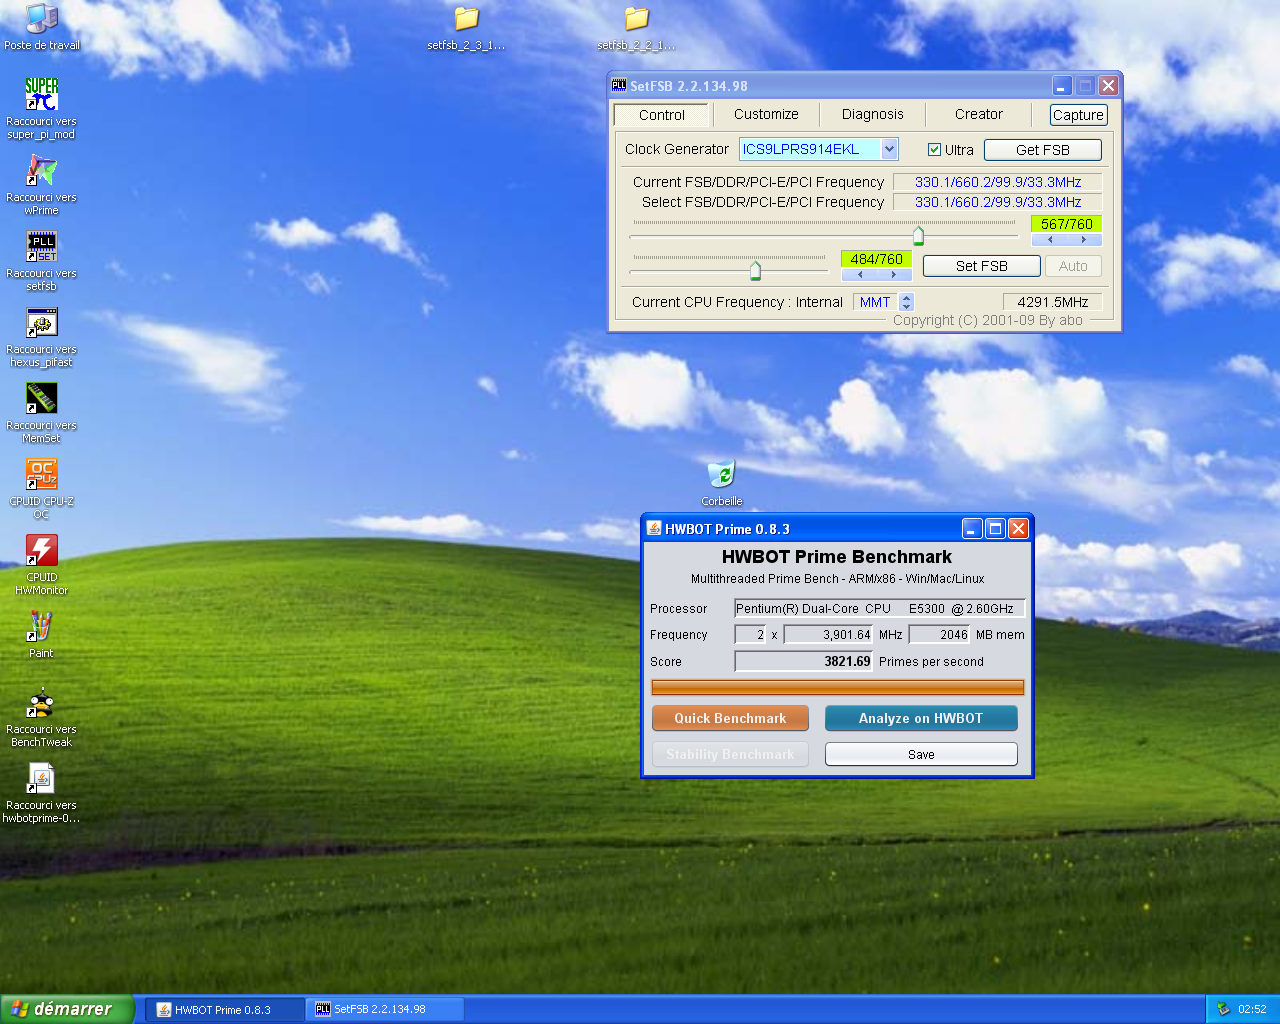The image size is (1280, 1024).
Task: Open the setfsb desktop shortcut icon
Action: pyautogui.click(x=41, y=246)
